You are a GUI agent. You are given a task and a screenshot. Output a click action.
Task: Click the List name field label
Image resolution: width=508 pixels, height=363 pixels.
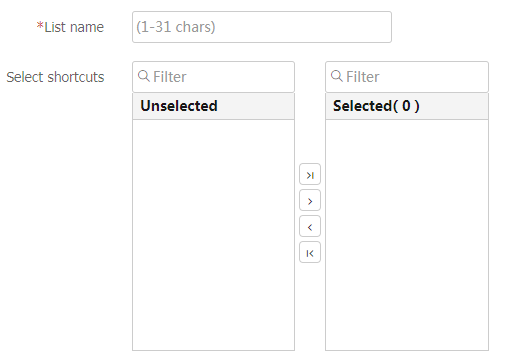tap(74, 27)
